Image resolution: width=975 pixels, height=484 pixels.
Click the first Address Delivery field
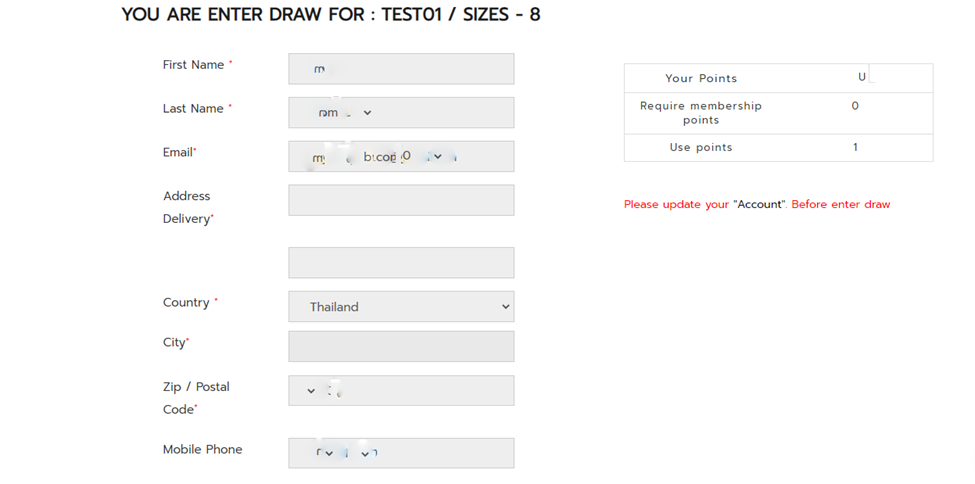point(401,200)
